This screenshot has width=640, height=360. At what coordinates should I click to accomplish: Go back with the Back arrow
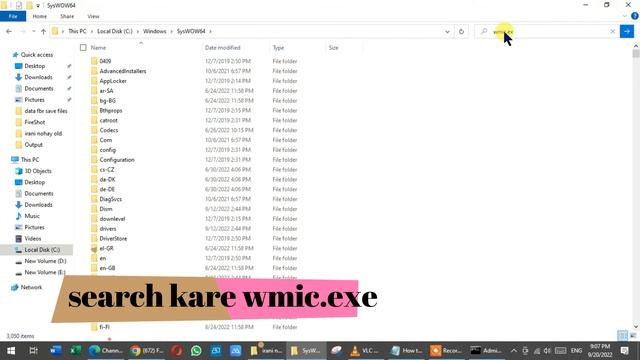[x=9, y=31]
